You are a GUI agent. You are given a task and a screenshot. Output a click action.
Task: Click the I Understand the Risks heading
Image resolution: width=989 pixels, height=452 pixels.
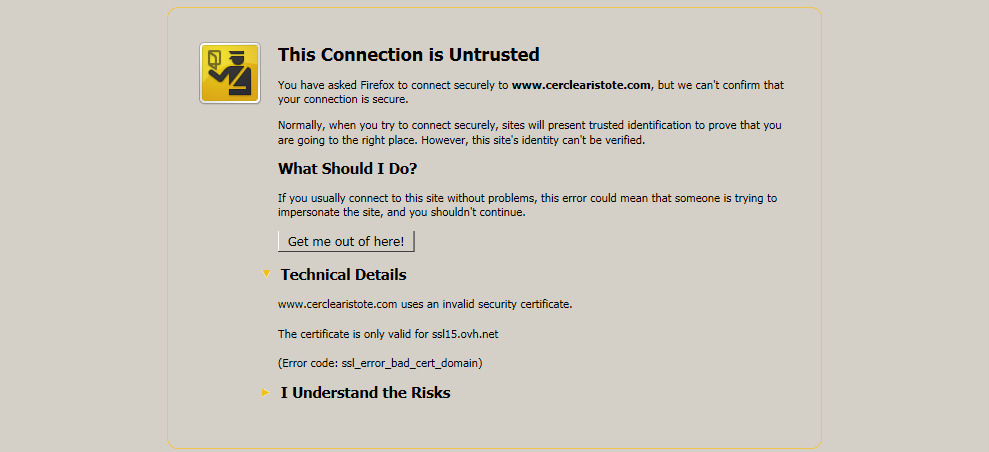[x=365, y=393]
